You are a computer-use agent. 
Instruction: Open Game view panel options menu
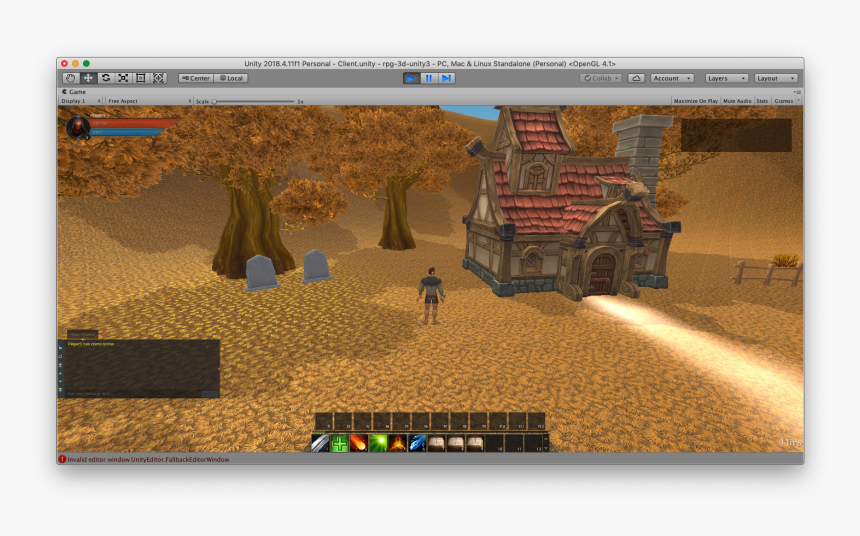pyautogui.click(x=797, y=92)
